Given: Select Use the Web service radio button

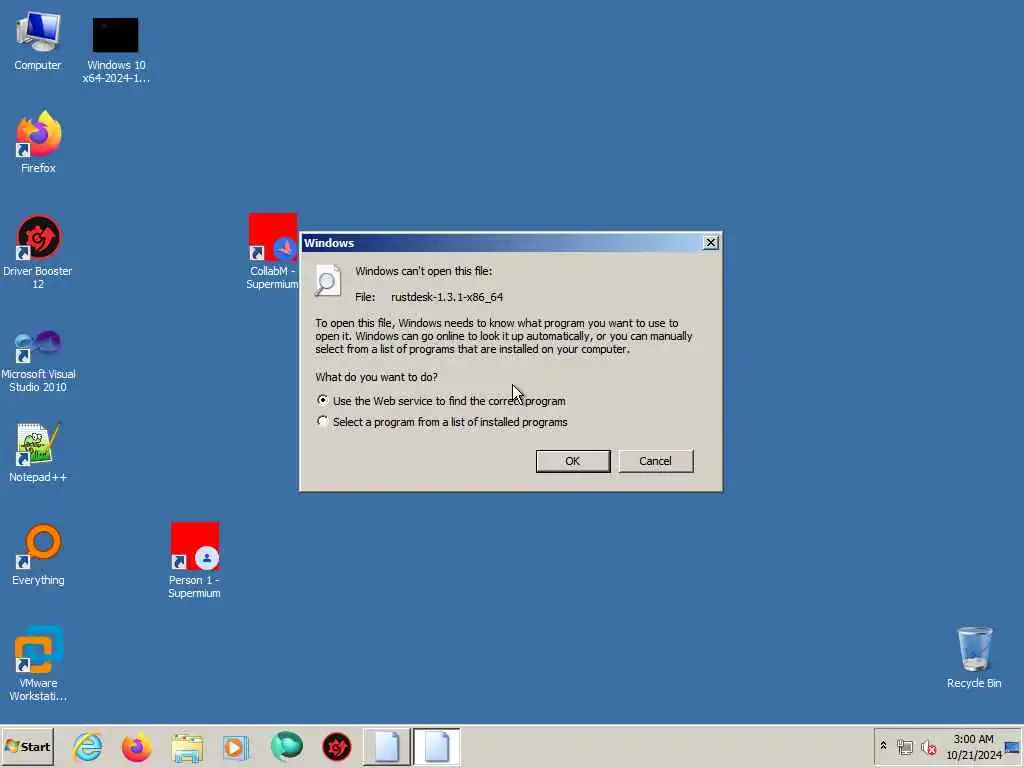Looking at the screenshot, I should pyautogui.click(x=323, y=400).
